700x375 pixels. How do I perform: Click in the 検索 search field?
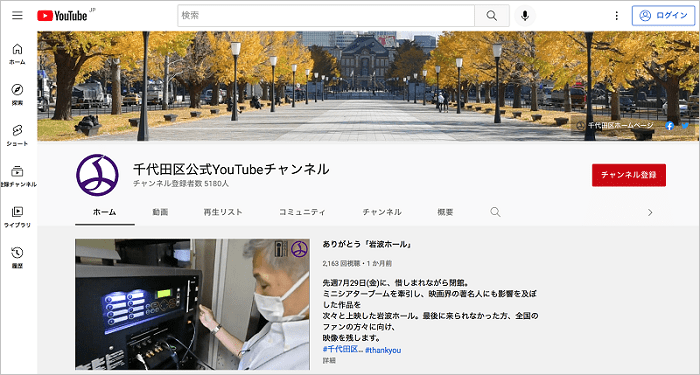(x=326, y=16)
